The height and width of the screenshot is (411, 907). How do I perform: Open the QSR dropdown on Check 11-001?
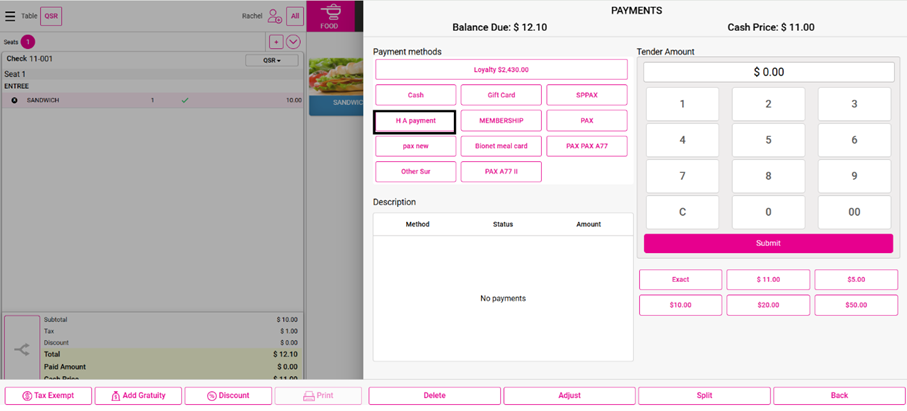(x=272, y=60)
